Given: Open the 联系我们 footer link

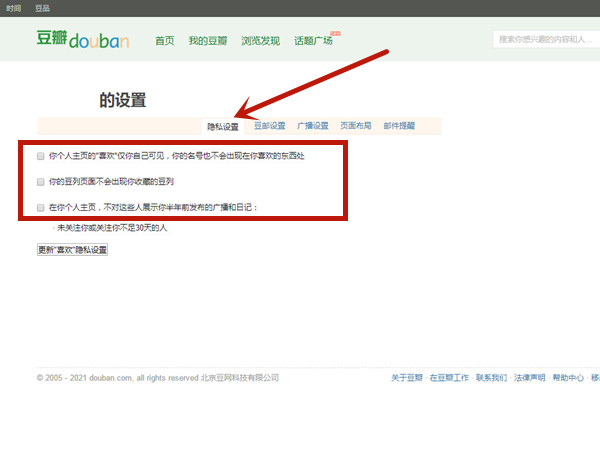Looking at the screenshot, I should (x=491, y=378).
